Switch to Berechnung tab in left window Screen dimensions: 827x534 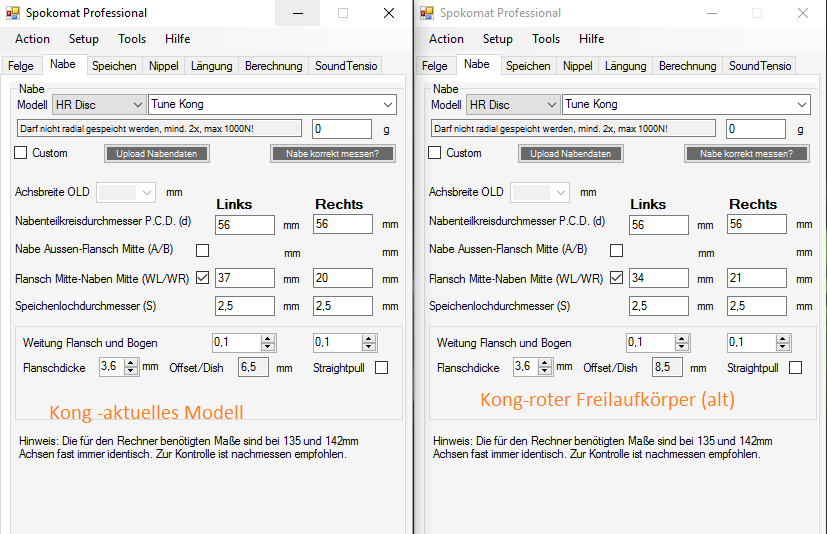click(x=274, y=66)
